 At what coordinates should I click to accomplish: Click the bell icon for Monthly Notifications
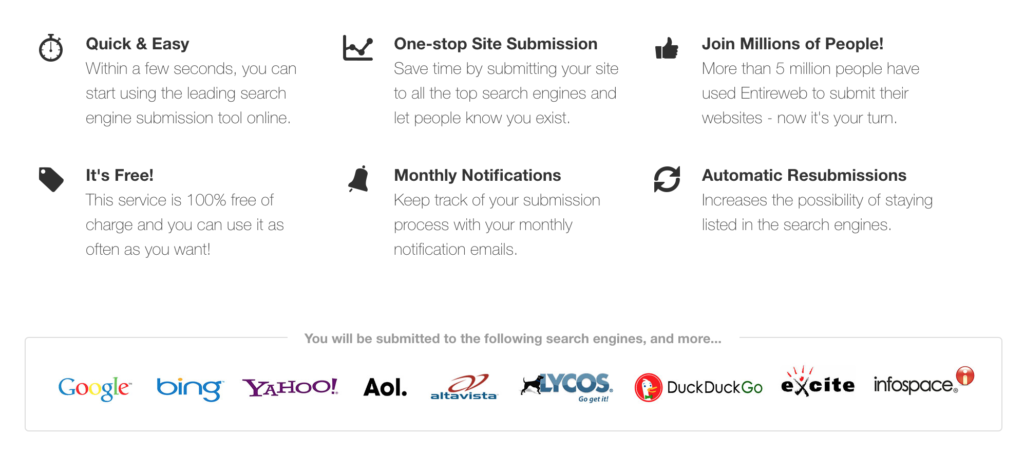(358, 179)
